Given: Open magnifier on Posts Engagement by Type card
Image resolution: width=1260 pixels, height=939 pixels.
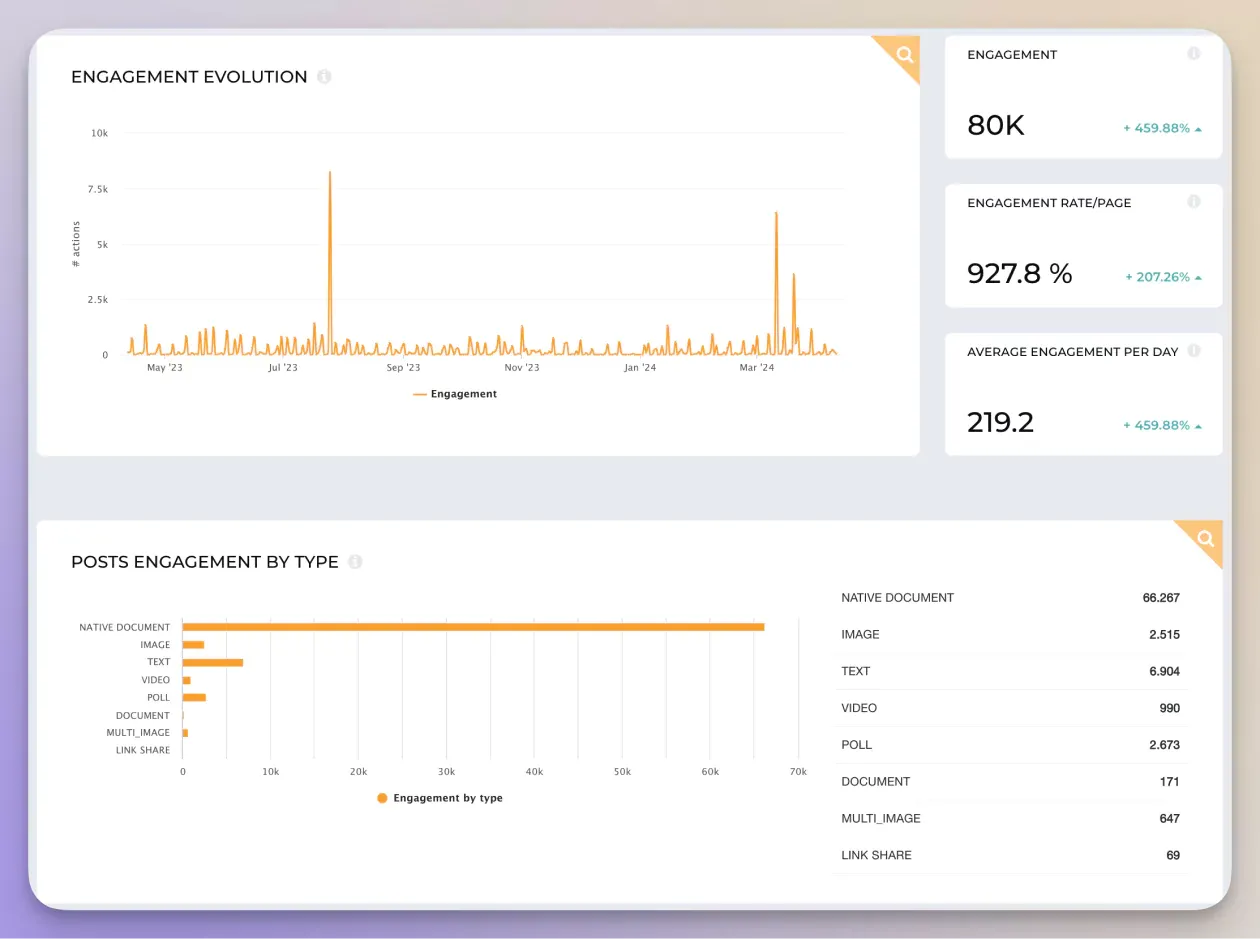Looking at the screenshot, I should tap(1206, 539).
